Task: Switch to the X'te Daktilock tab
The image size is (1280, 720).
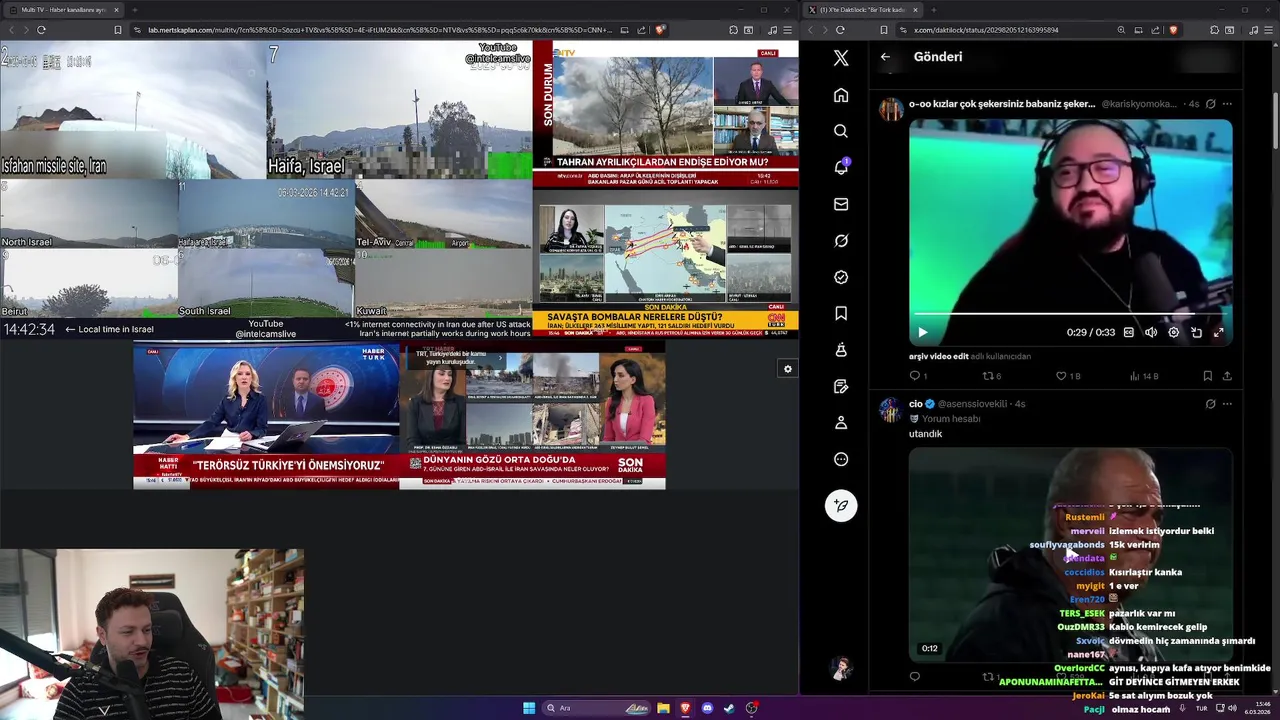Action: 863,10
